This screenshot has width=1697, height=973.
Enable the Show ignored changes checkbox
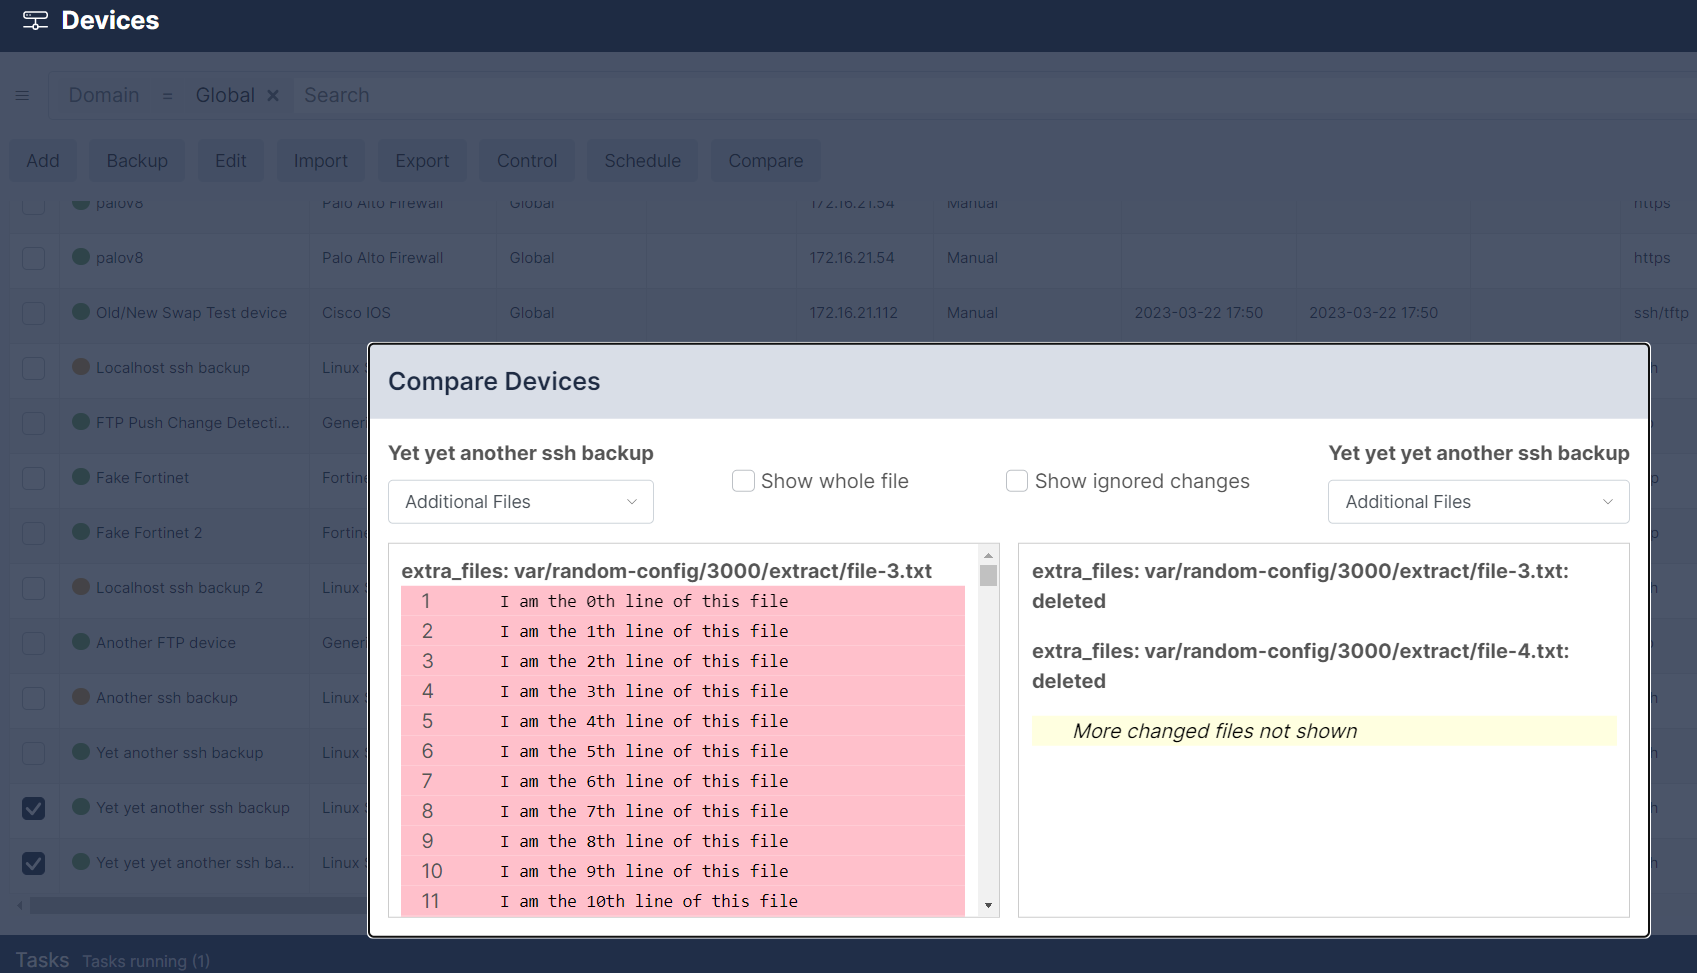(1017, 481)
